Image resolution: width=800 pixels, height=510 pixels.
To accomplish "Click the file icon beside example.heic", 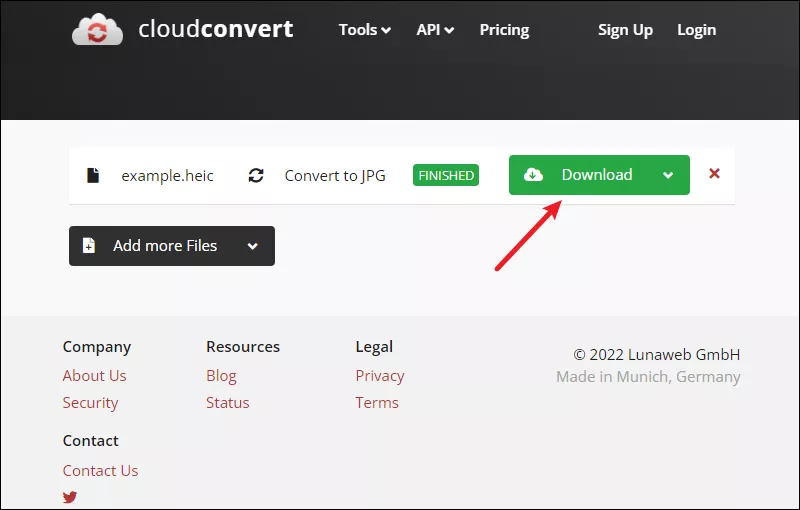I will pyautogui.click(x=93, y=175).
